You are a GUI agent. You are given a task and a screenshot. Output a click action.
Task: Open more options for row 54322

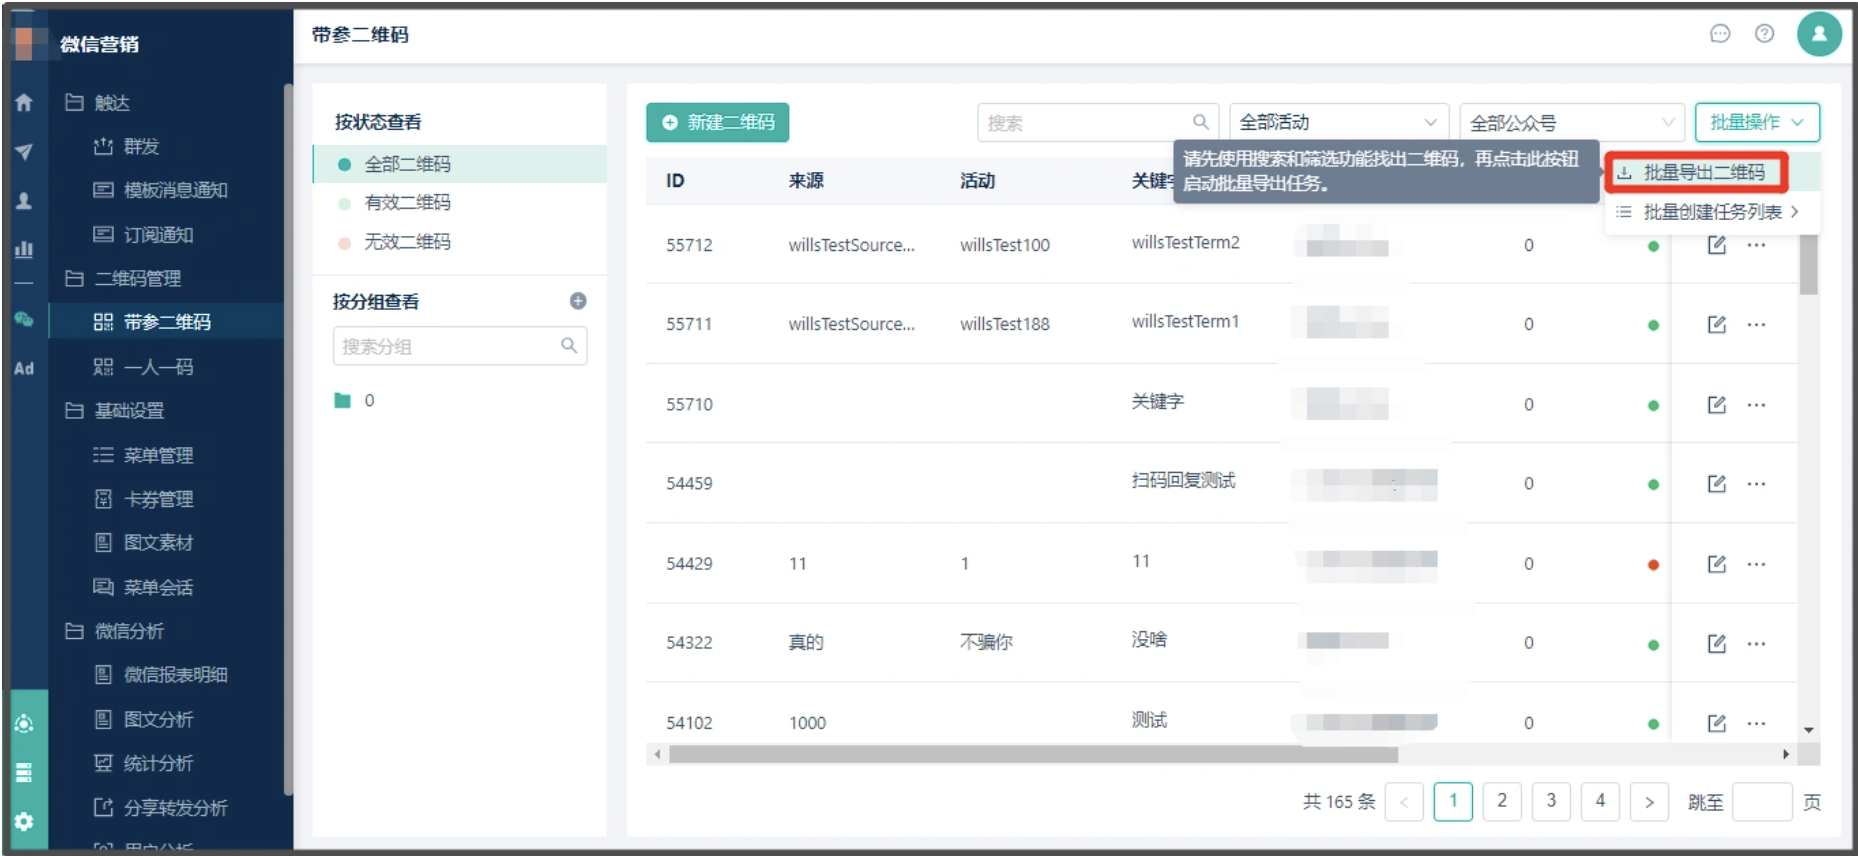coord(1756,643)
